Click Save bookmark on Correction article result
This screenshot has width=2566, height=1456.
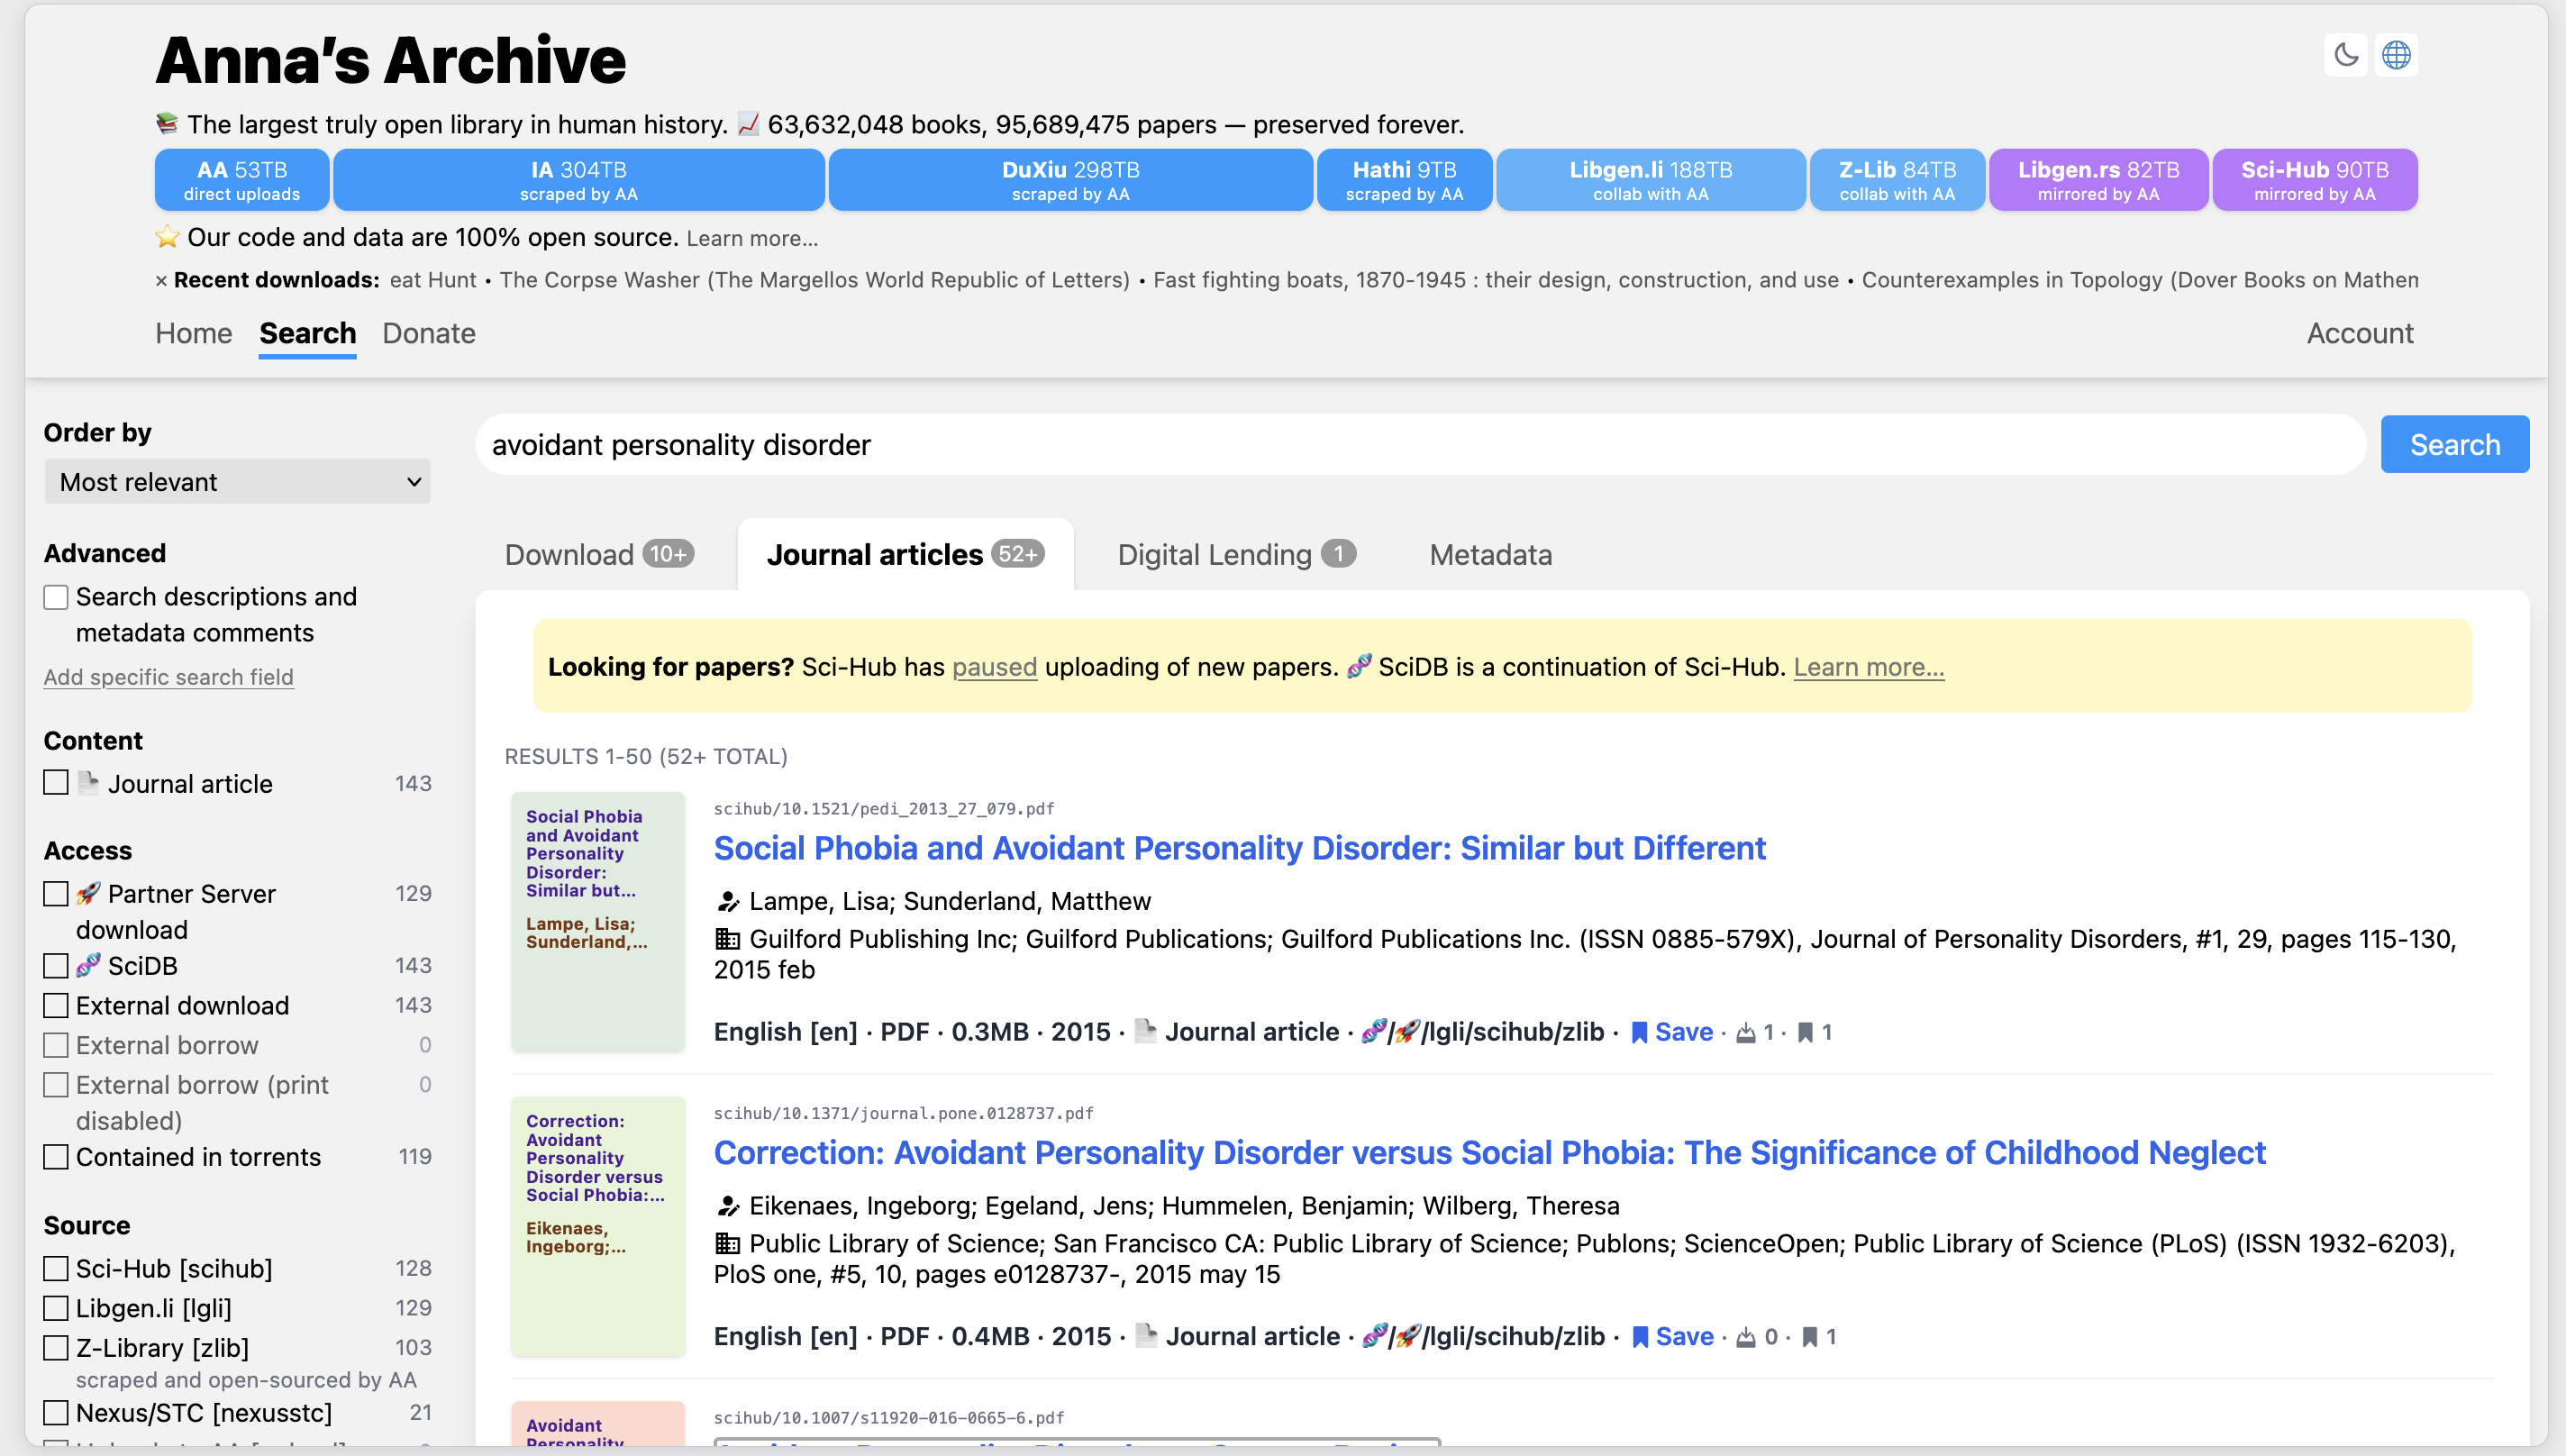[1673, 1337]
